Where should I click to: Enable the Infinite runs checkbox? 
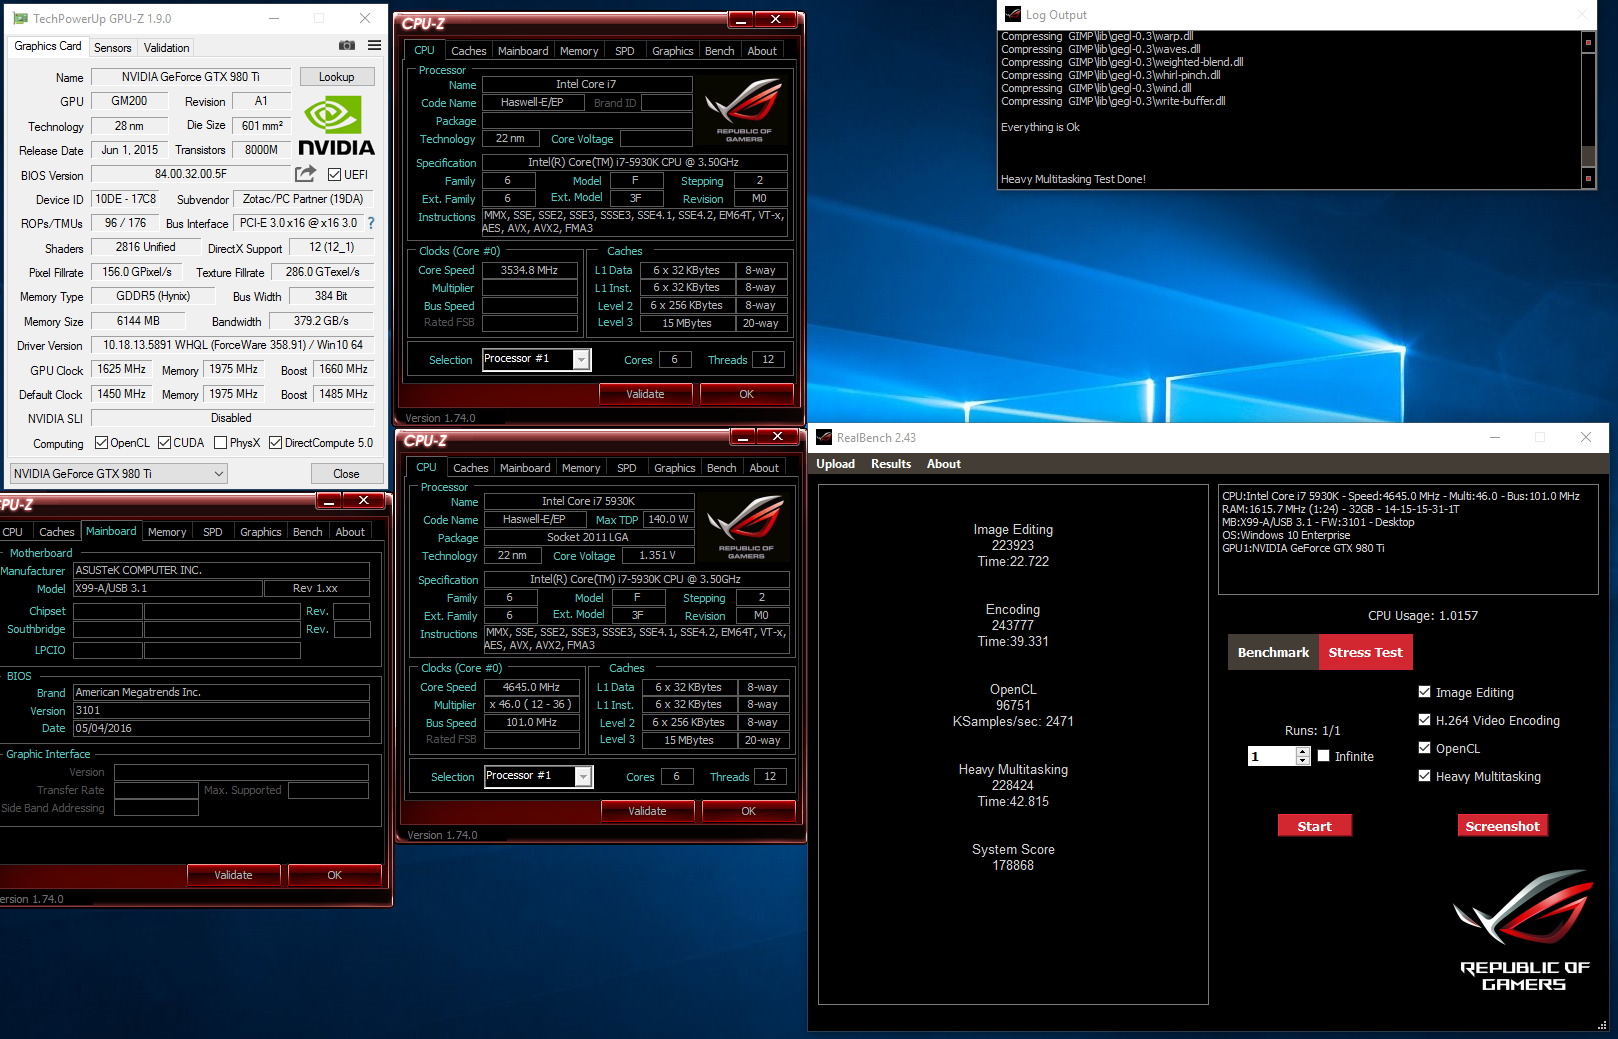click(x=1323, y=756)
